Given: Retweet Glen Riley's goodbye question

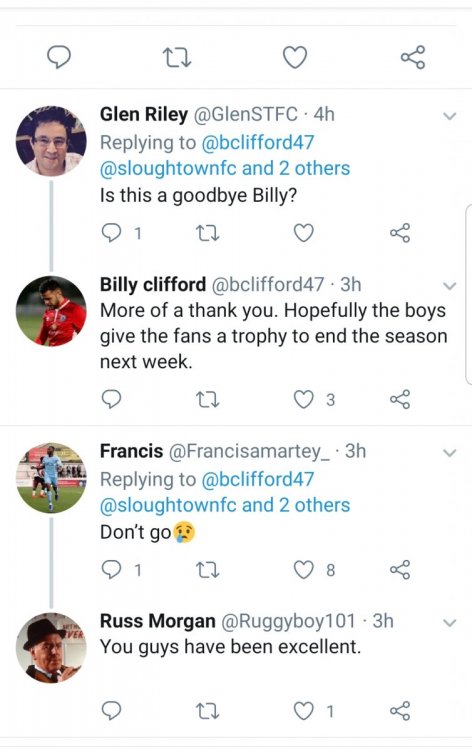Looking at the screenshot, I should coord(209,233).
